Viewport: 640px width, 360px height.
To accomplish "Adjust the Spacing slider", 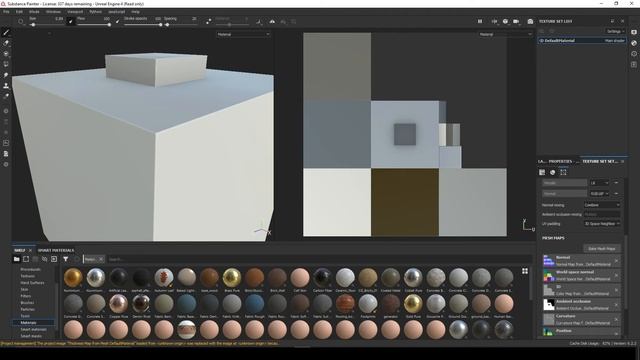I will point(181,25).
